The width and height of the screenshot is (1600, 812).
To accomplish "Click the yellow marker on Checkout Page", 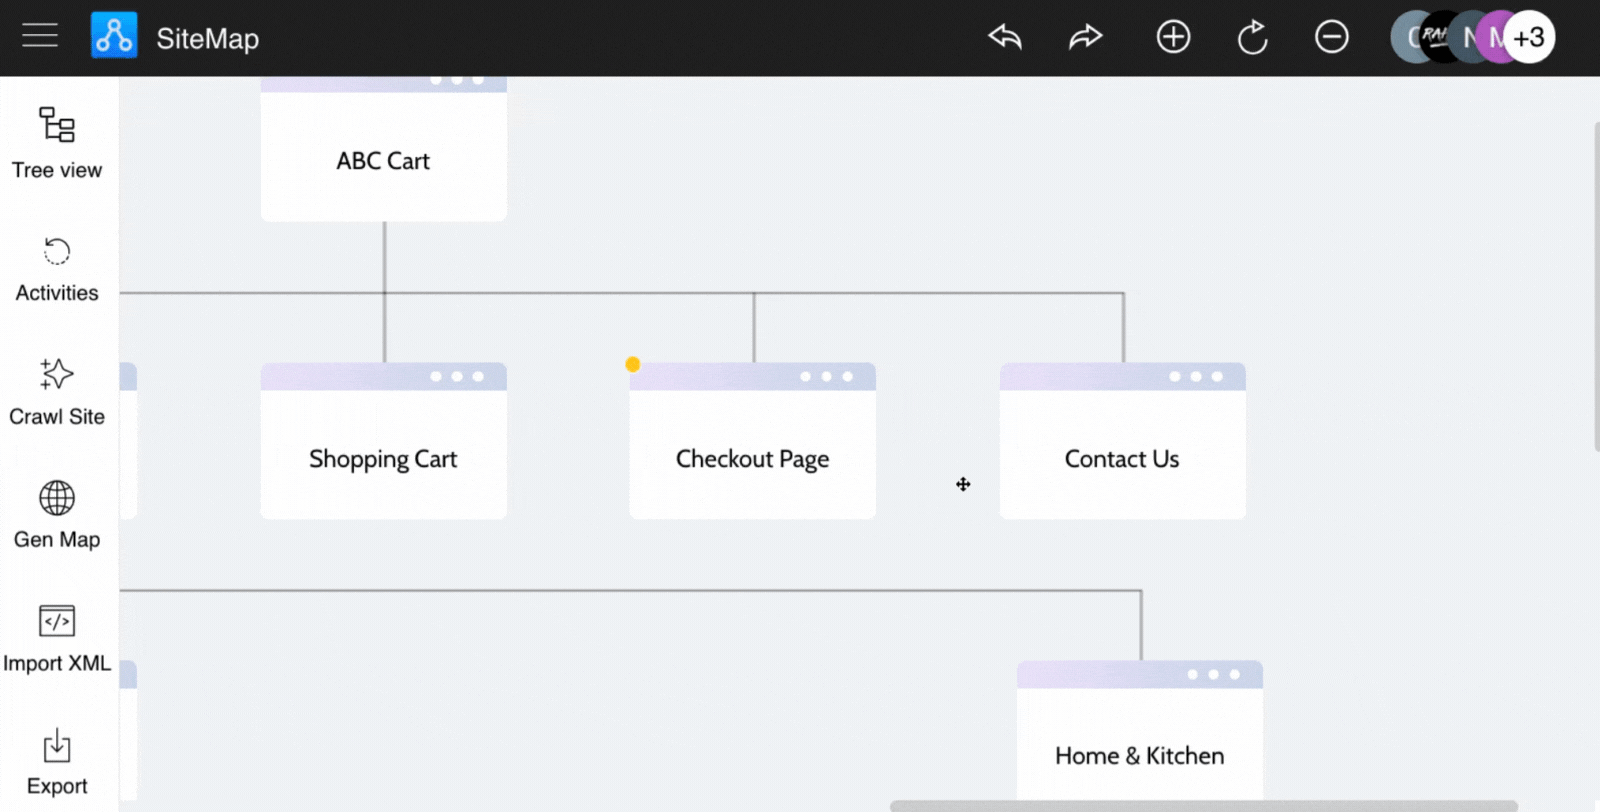I will [x=633, y=364].
